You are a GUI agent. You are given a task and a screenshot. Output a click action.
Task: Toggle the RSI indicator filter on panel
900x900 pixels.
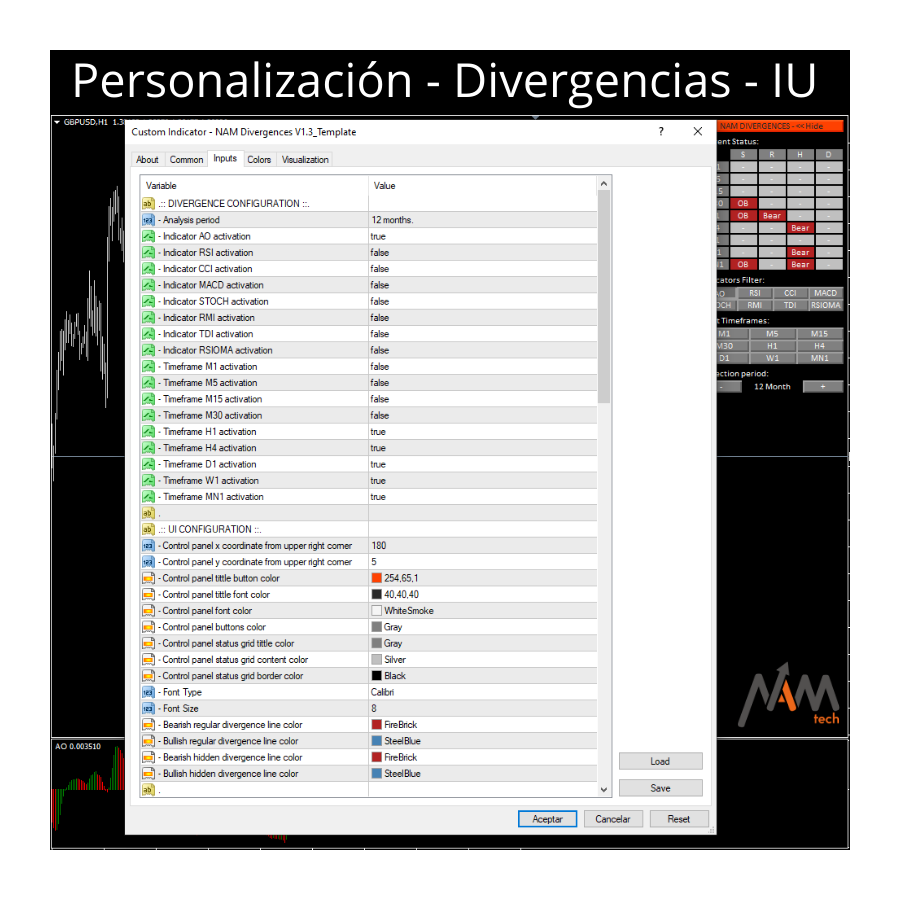point(754,293)
